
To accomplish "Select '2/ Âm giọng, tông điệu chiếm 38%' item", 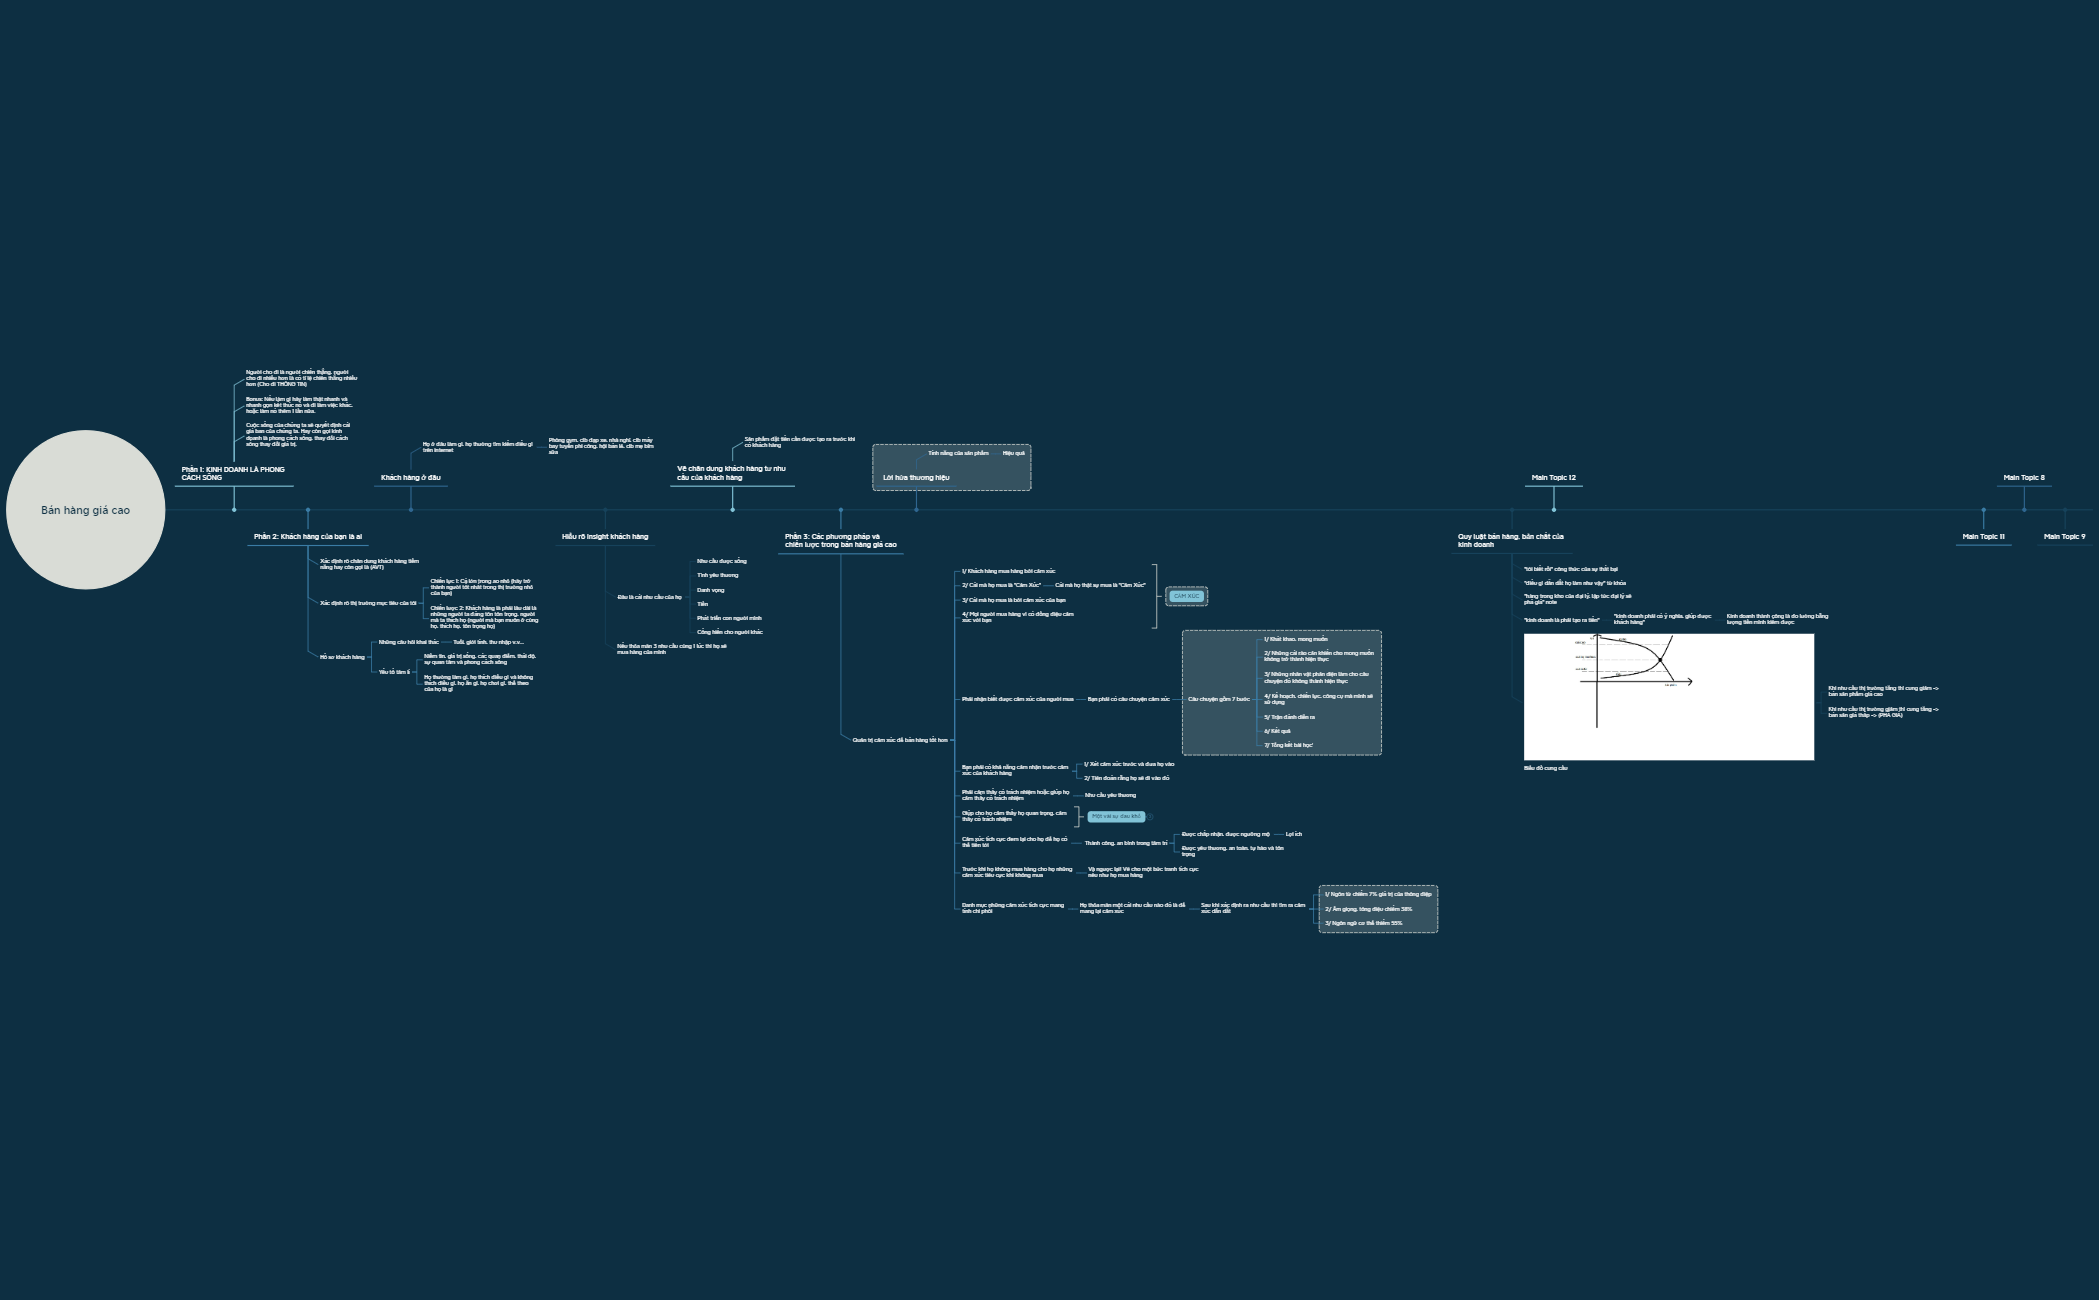I will 1368,909.
